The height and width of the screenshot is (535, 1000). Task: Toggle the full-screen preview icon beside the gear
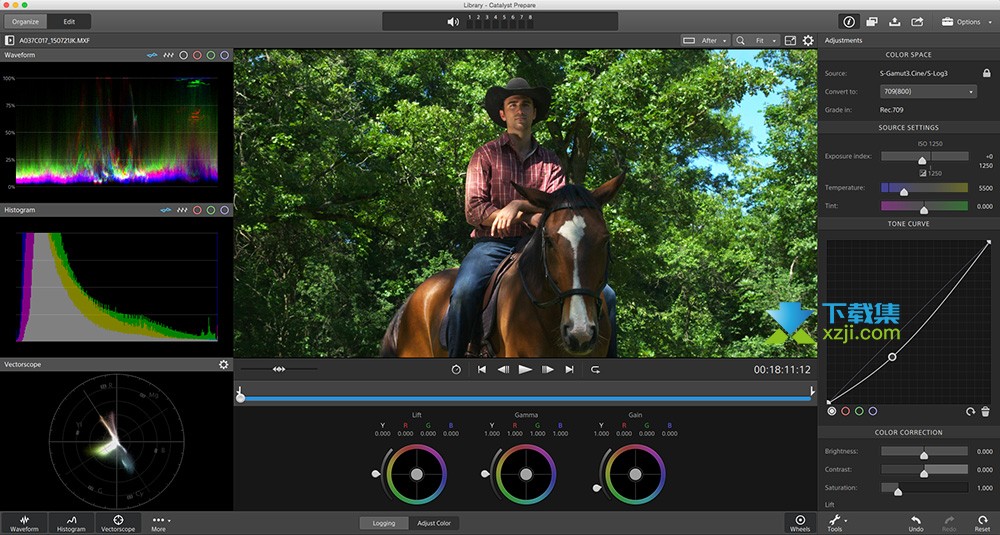790,40
